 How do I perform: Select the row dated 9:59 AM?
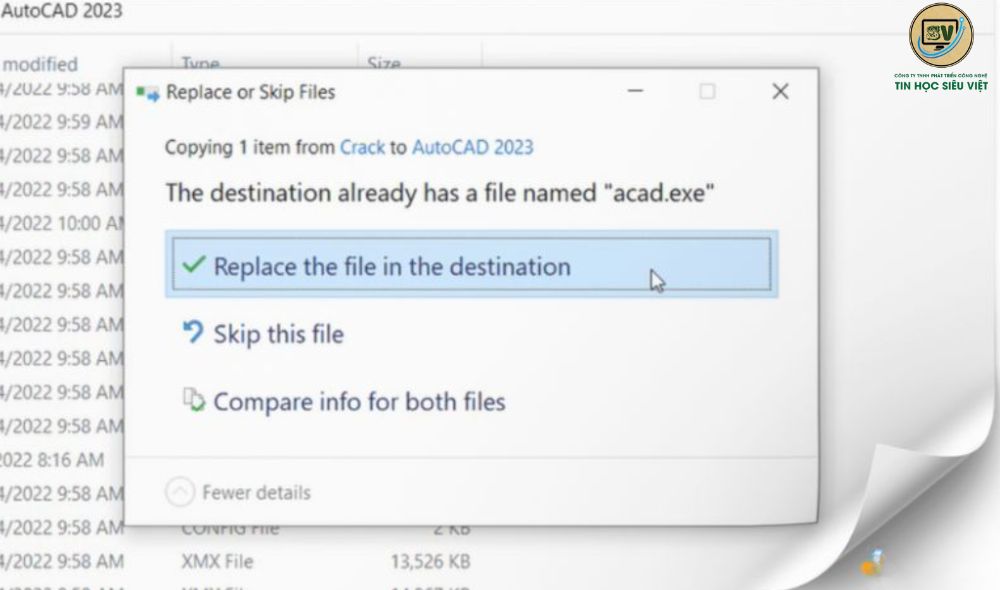[x=62, y=122]
